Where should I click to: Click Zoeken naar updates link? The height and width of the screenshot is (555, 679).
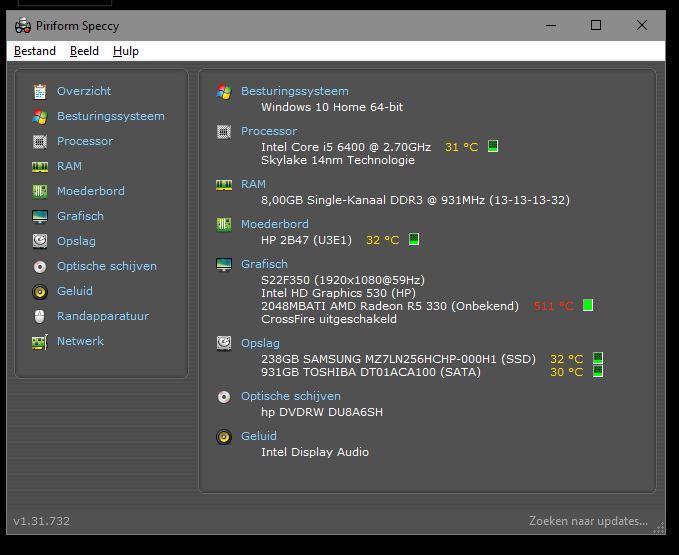(x=588, y=521)
